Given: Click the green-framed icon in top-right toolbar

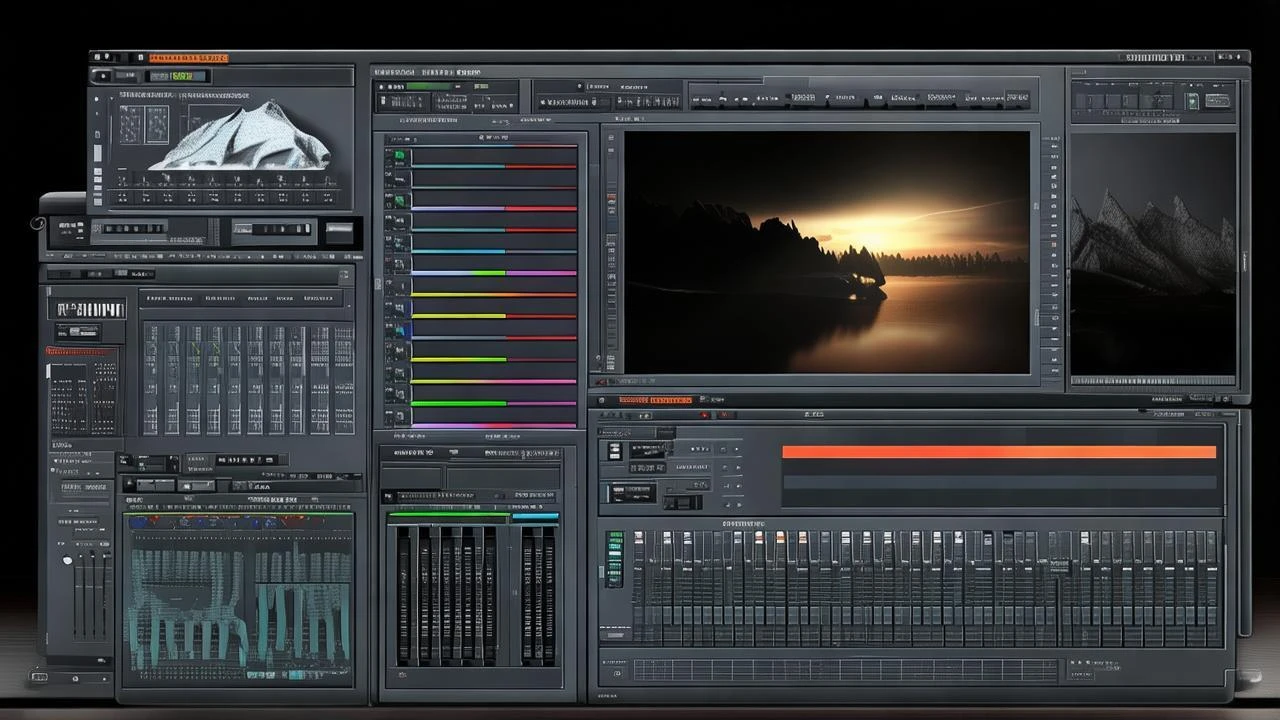Looking at the screenshot, I should point(1192,101).
